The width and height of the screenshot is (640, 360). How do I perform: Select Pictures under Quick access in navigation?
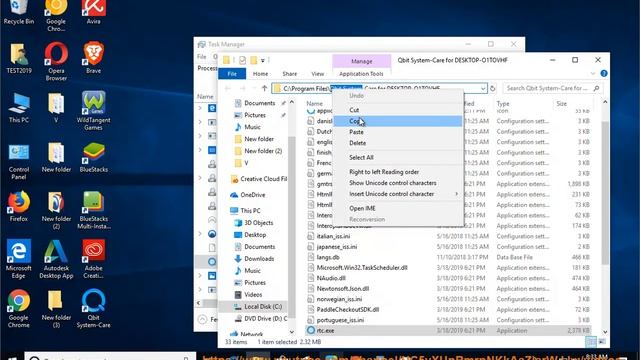click(255, 115)
